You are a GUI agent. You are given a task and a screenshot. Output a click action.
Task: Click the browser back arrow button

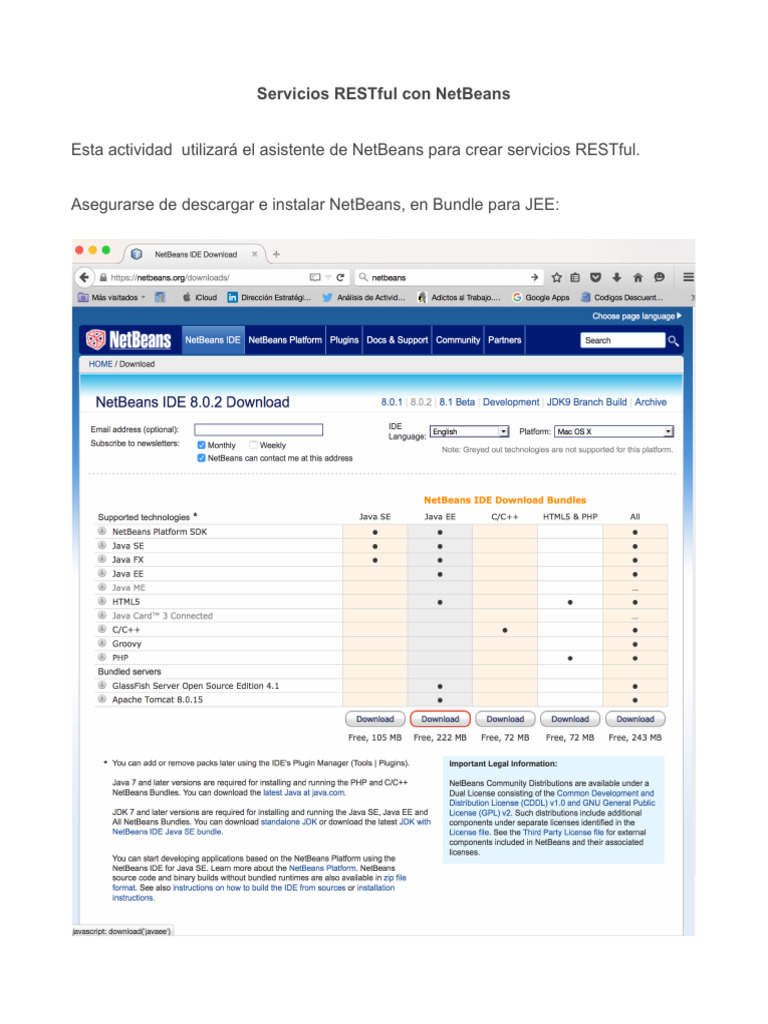(x=84, y=277)
